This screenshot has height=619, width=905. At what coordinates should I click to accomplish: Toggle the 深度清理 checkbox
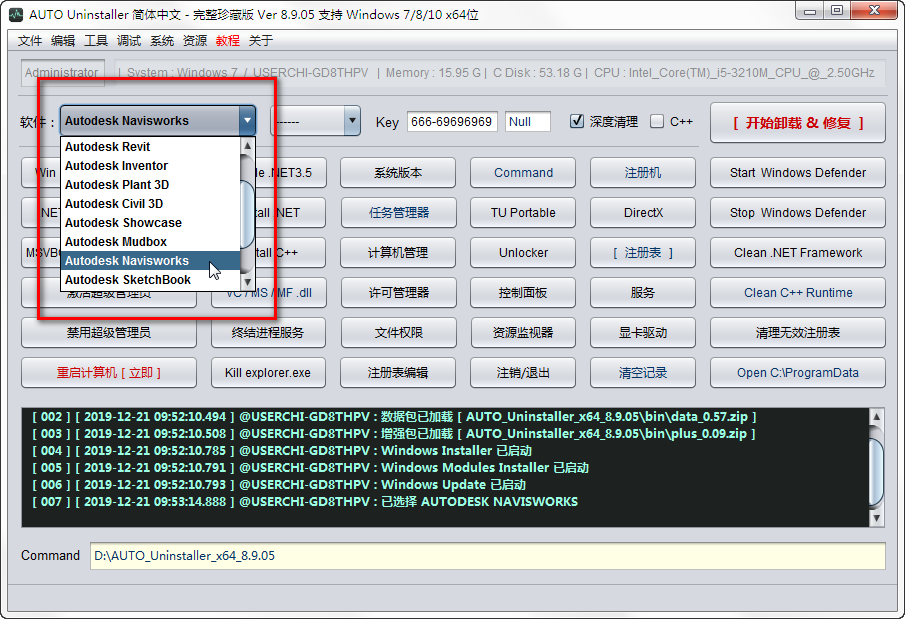coord(577,121)
